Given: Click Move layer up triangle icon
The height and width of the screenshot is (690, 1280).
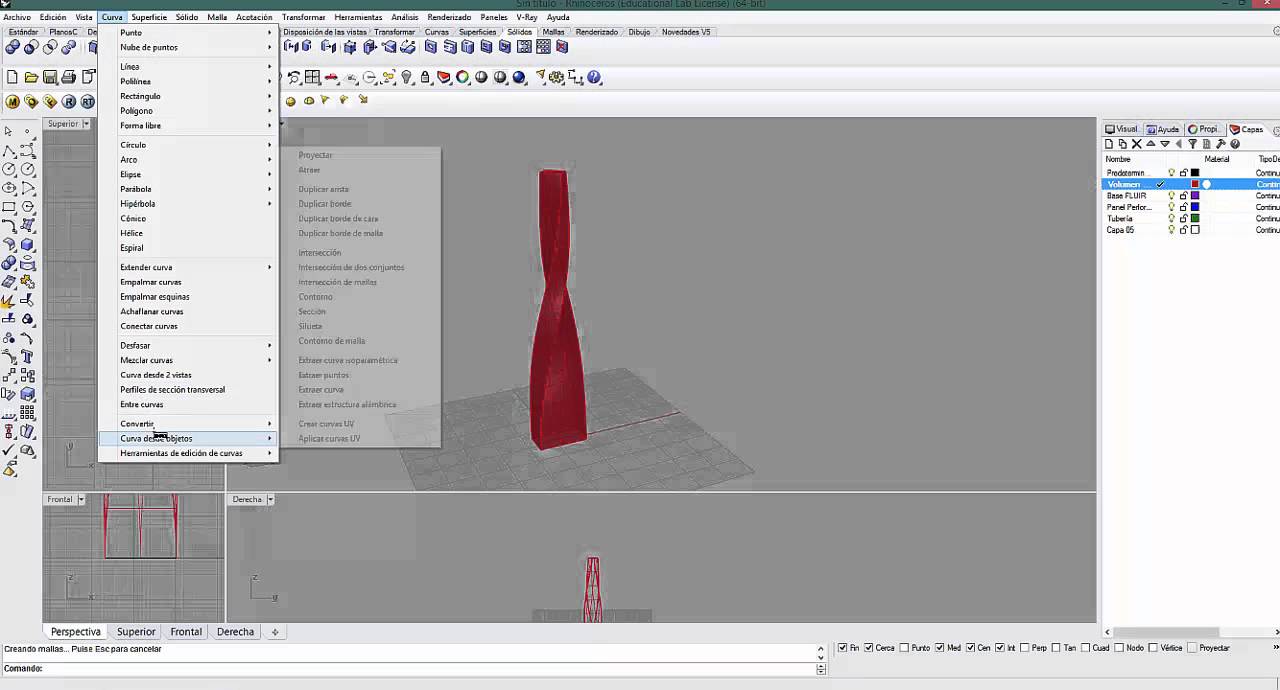Looking at the screenshot, I should (x=1151, y=144).
